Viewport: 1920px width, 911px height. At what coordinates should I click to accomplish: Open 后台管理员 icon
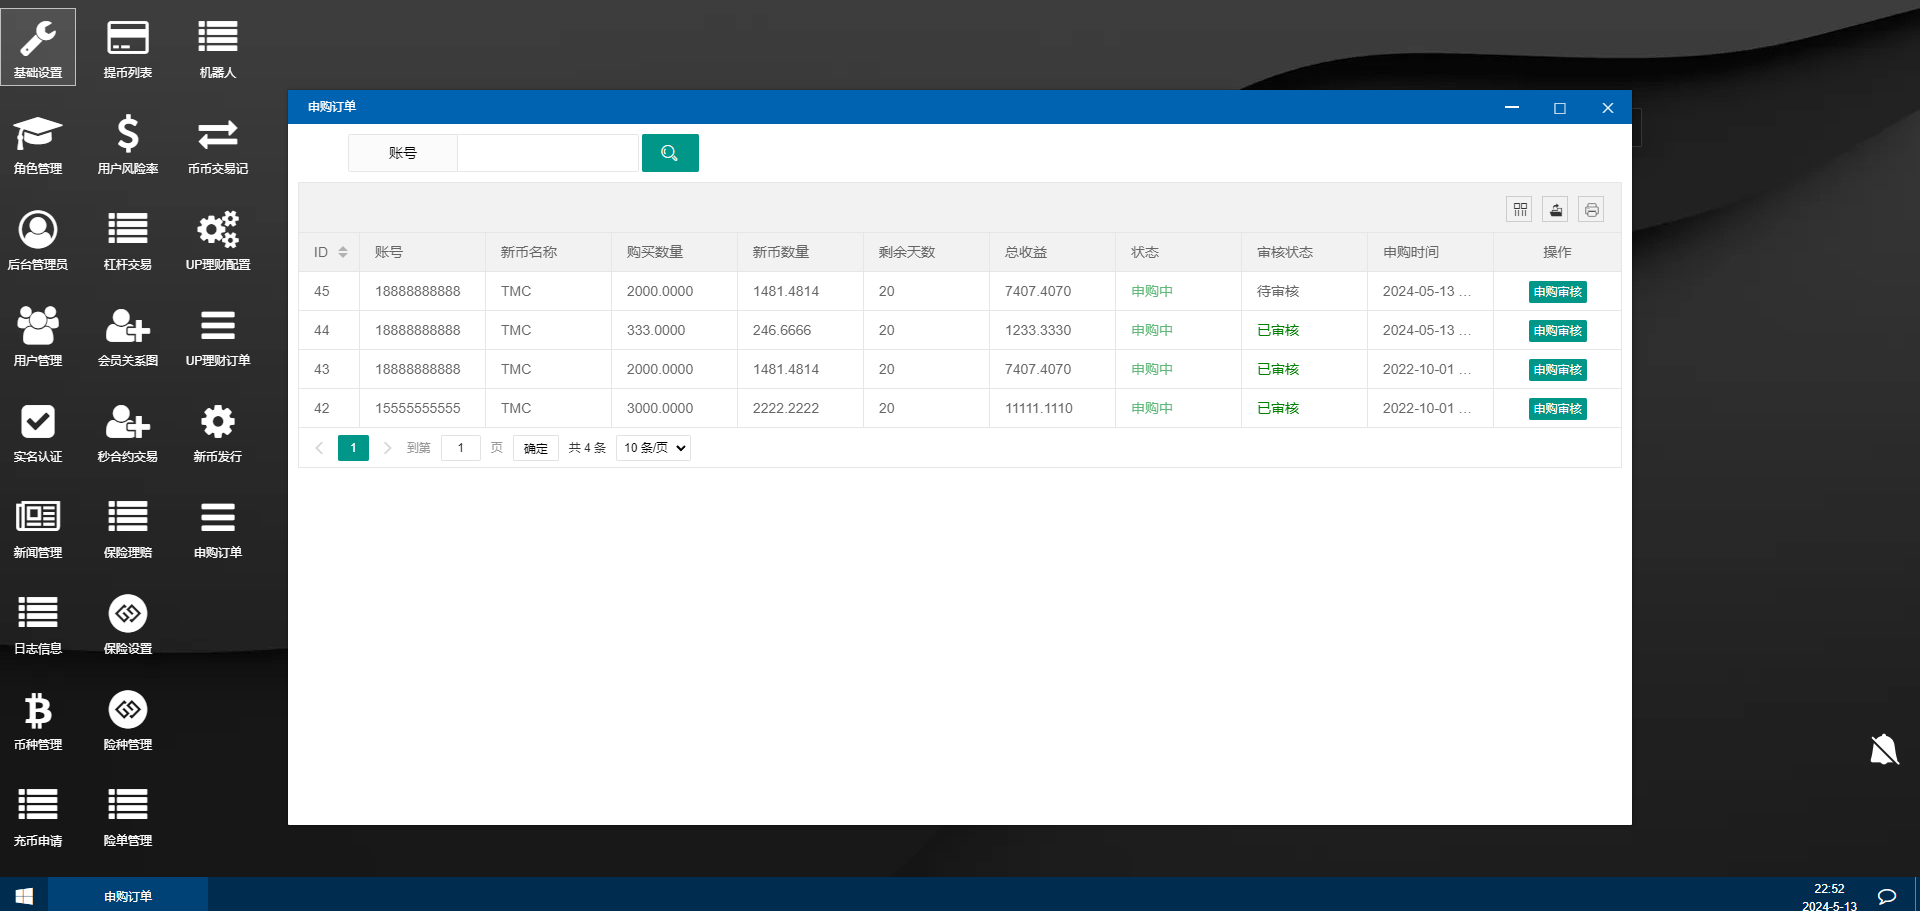[38, 239]
